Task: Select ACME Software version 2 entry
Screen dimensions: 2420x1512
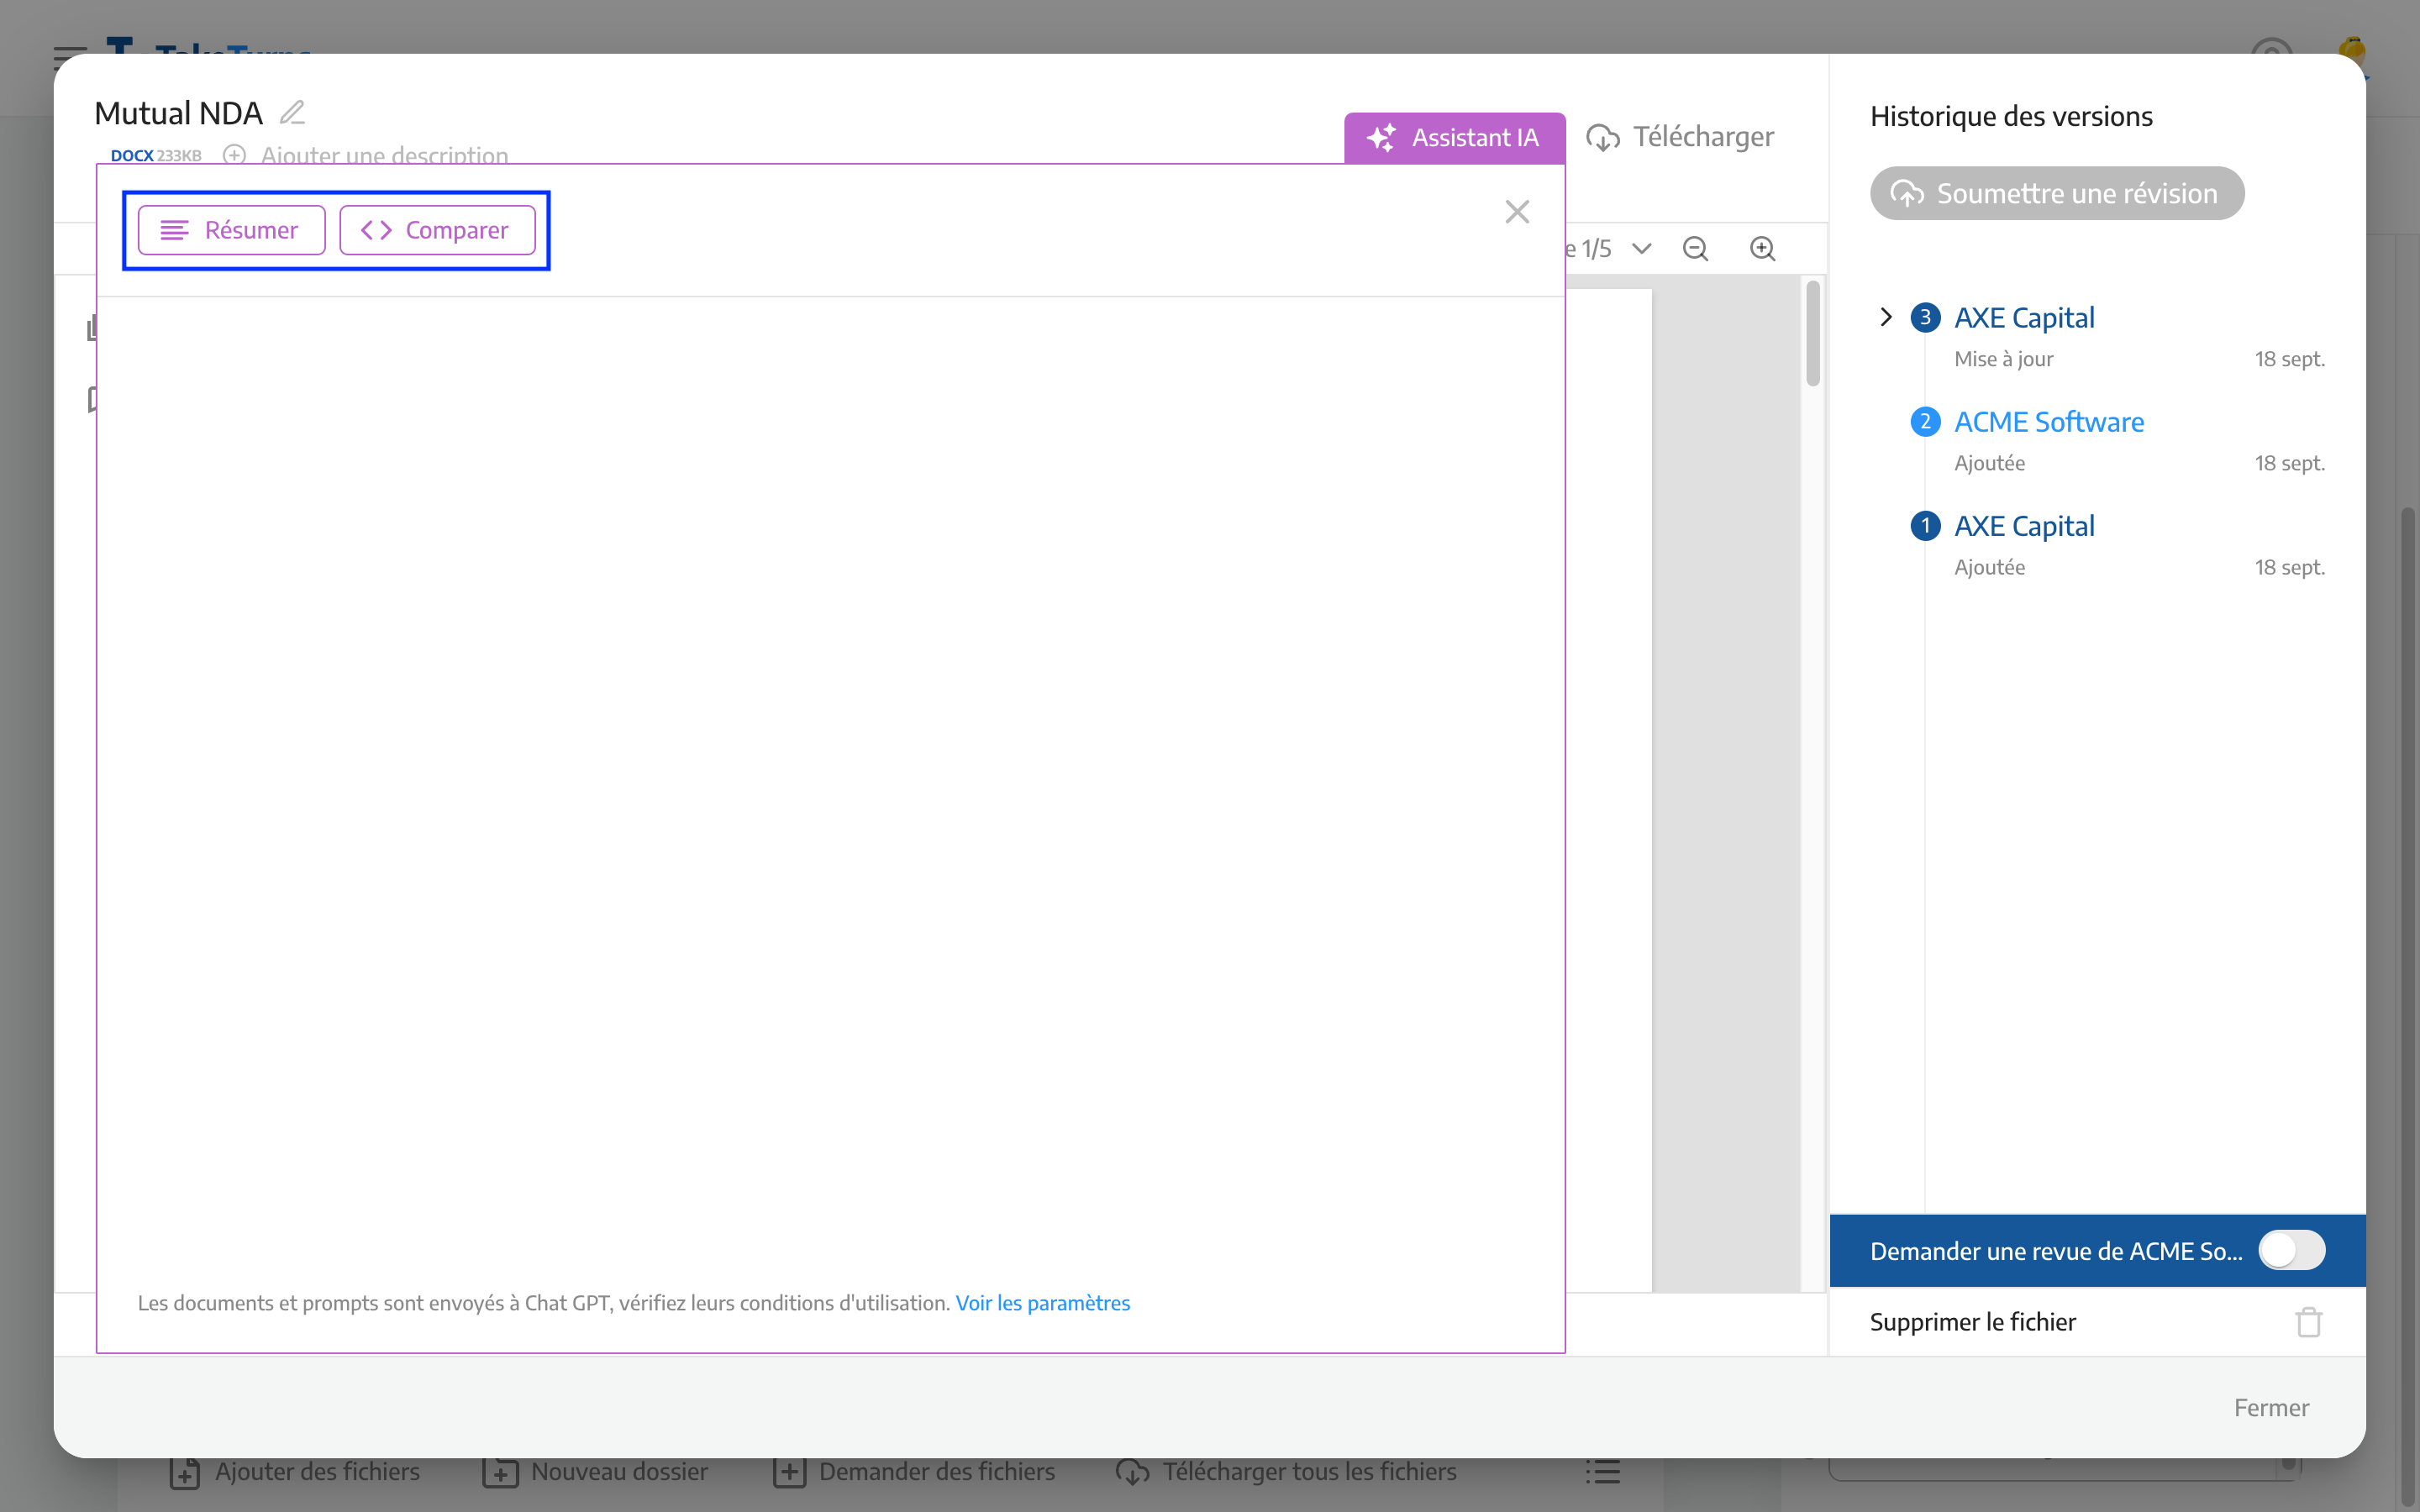Action: coord(2049,422)
